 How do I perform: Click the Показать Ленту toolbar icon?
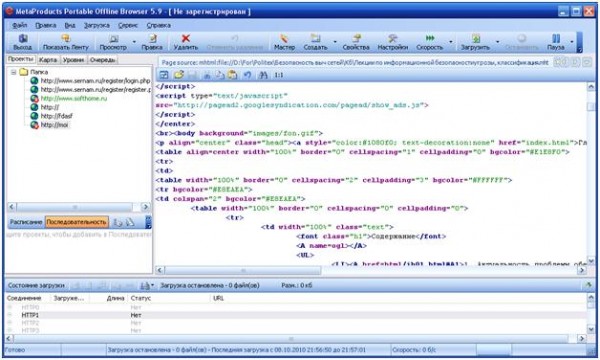tap(65, 38)
